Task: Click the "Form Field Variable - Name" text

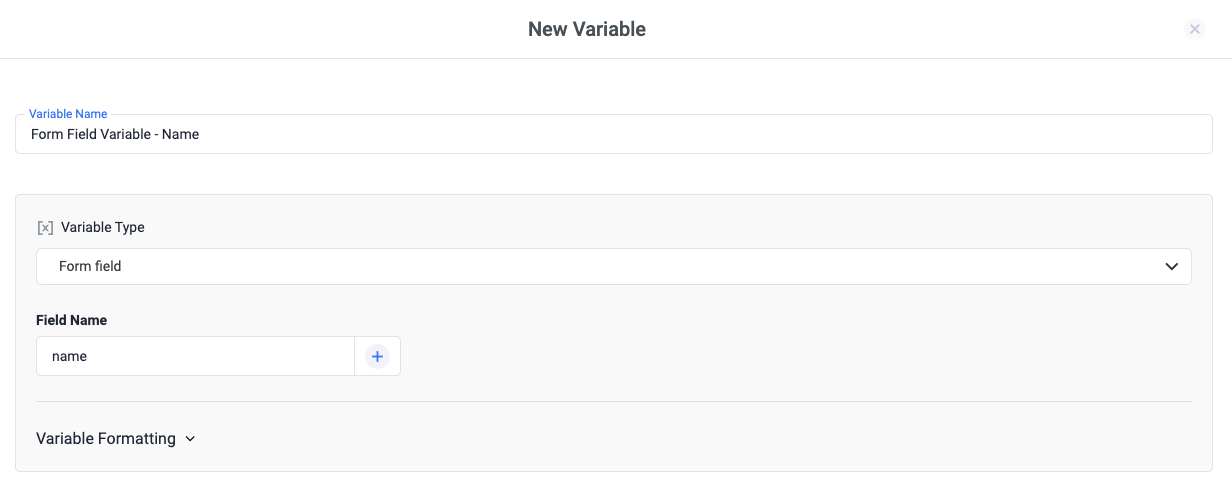Action: click(x=115, y=134)
